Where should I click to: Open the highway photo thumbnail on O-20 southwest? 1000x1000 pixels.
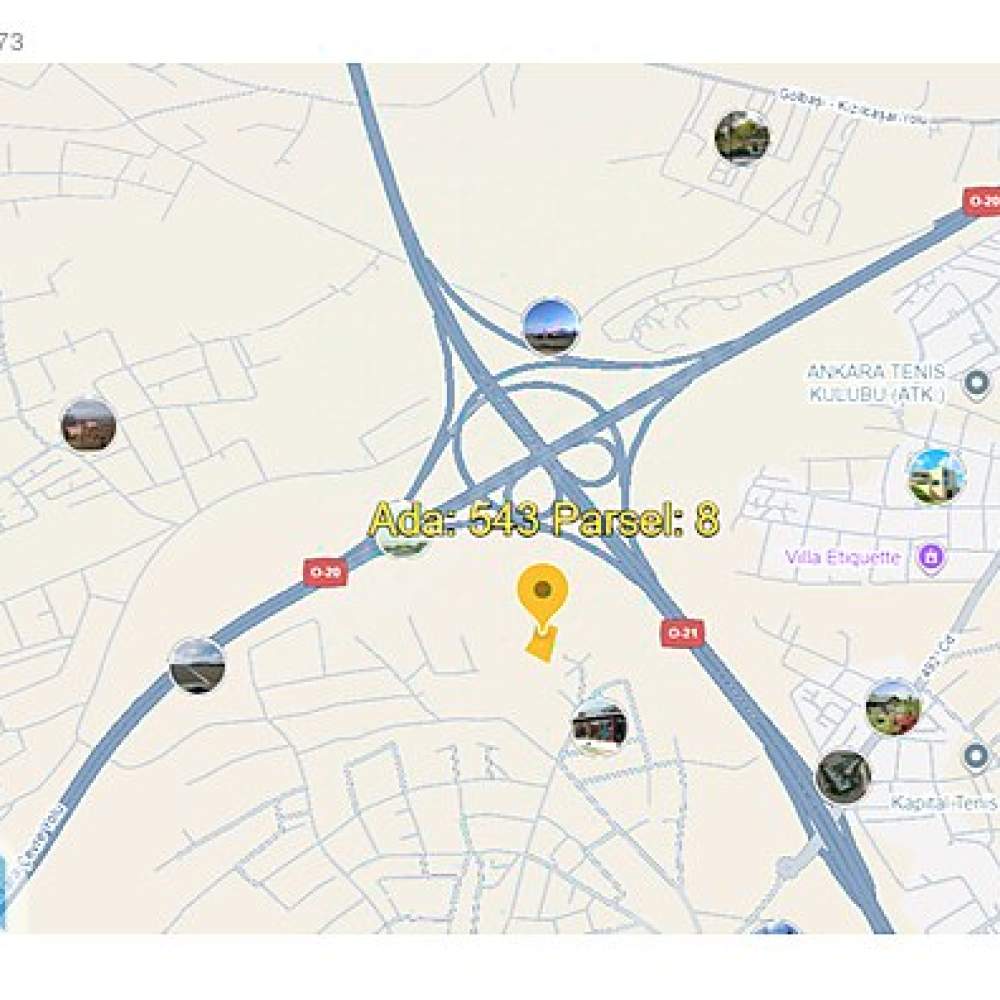197,666
